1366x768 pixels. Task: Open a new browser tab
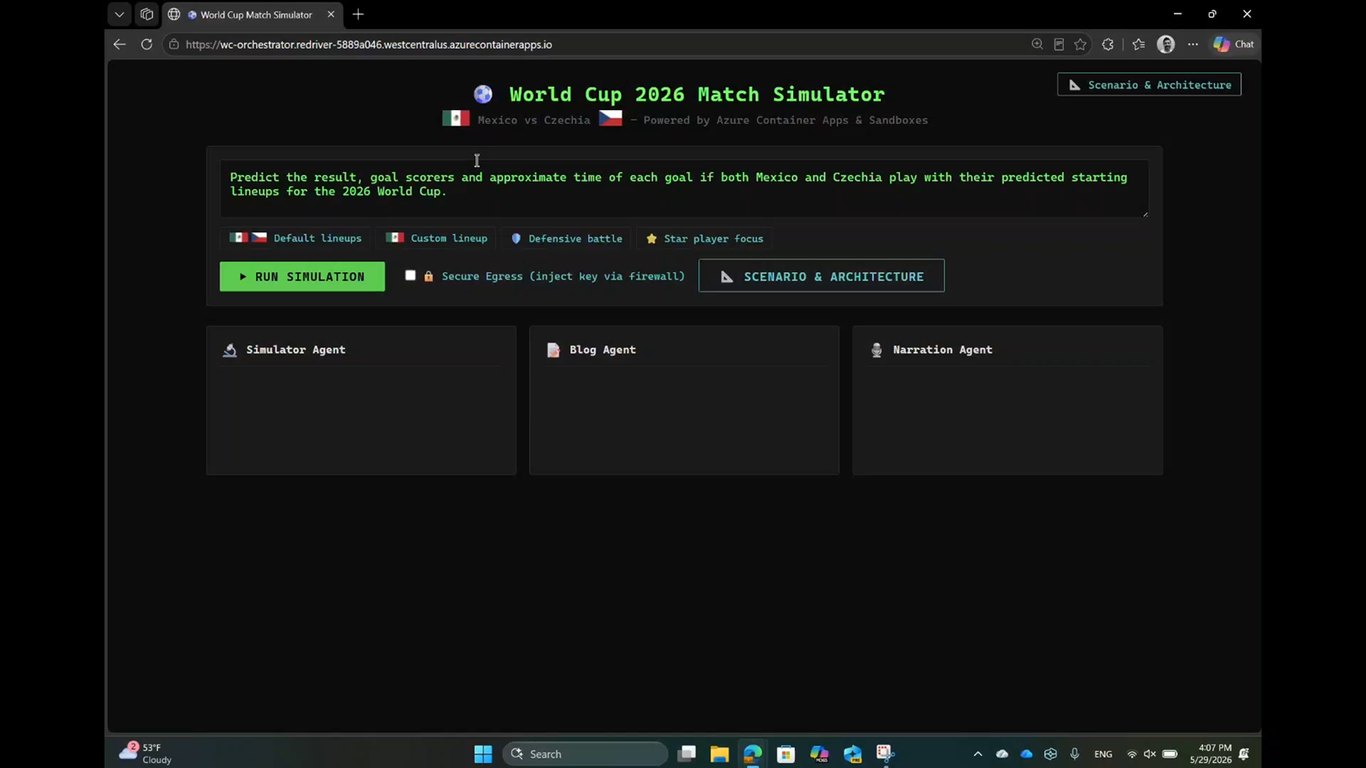[x=358, y=14]
